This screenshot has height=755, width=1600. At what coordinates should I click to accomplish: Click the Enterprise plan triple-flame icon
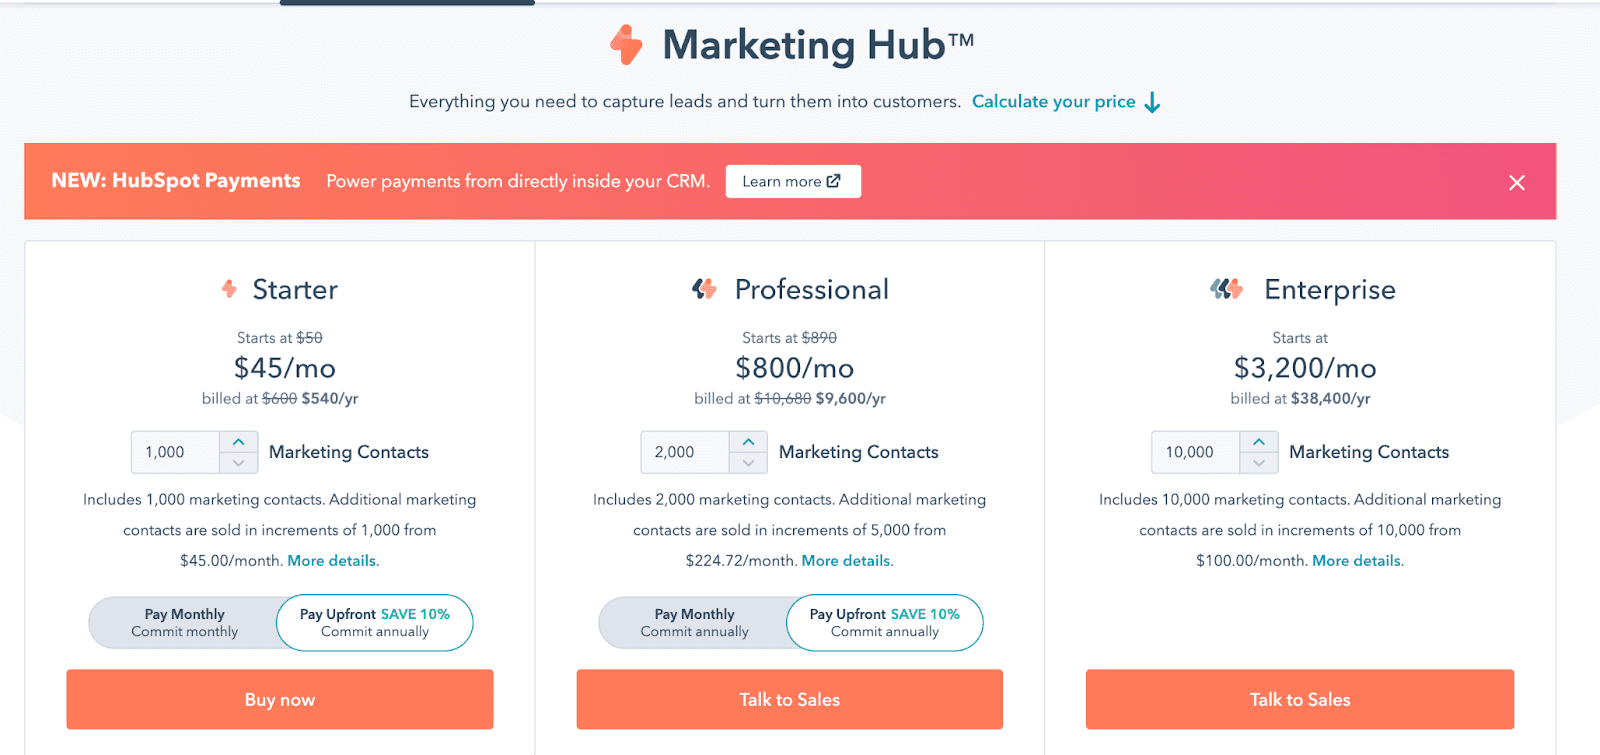[x=1226, y=290]
